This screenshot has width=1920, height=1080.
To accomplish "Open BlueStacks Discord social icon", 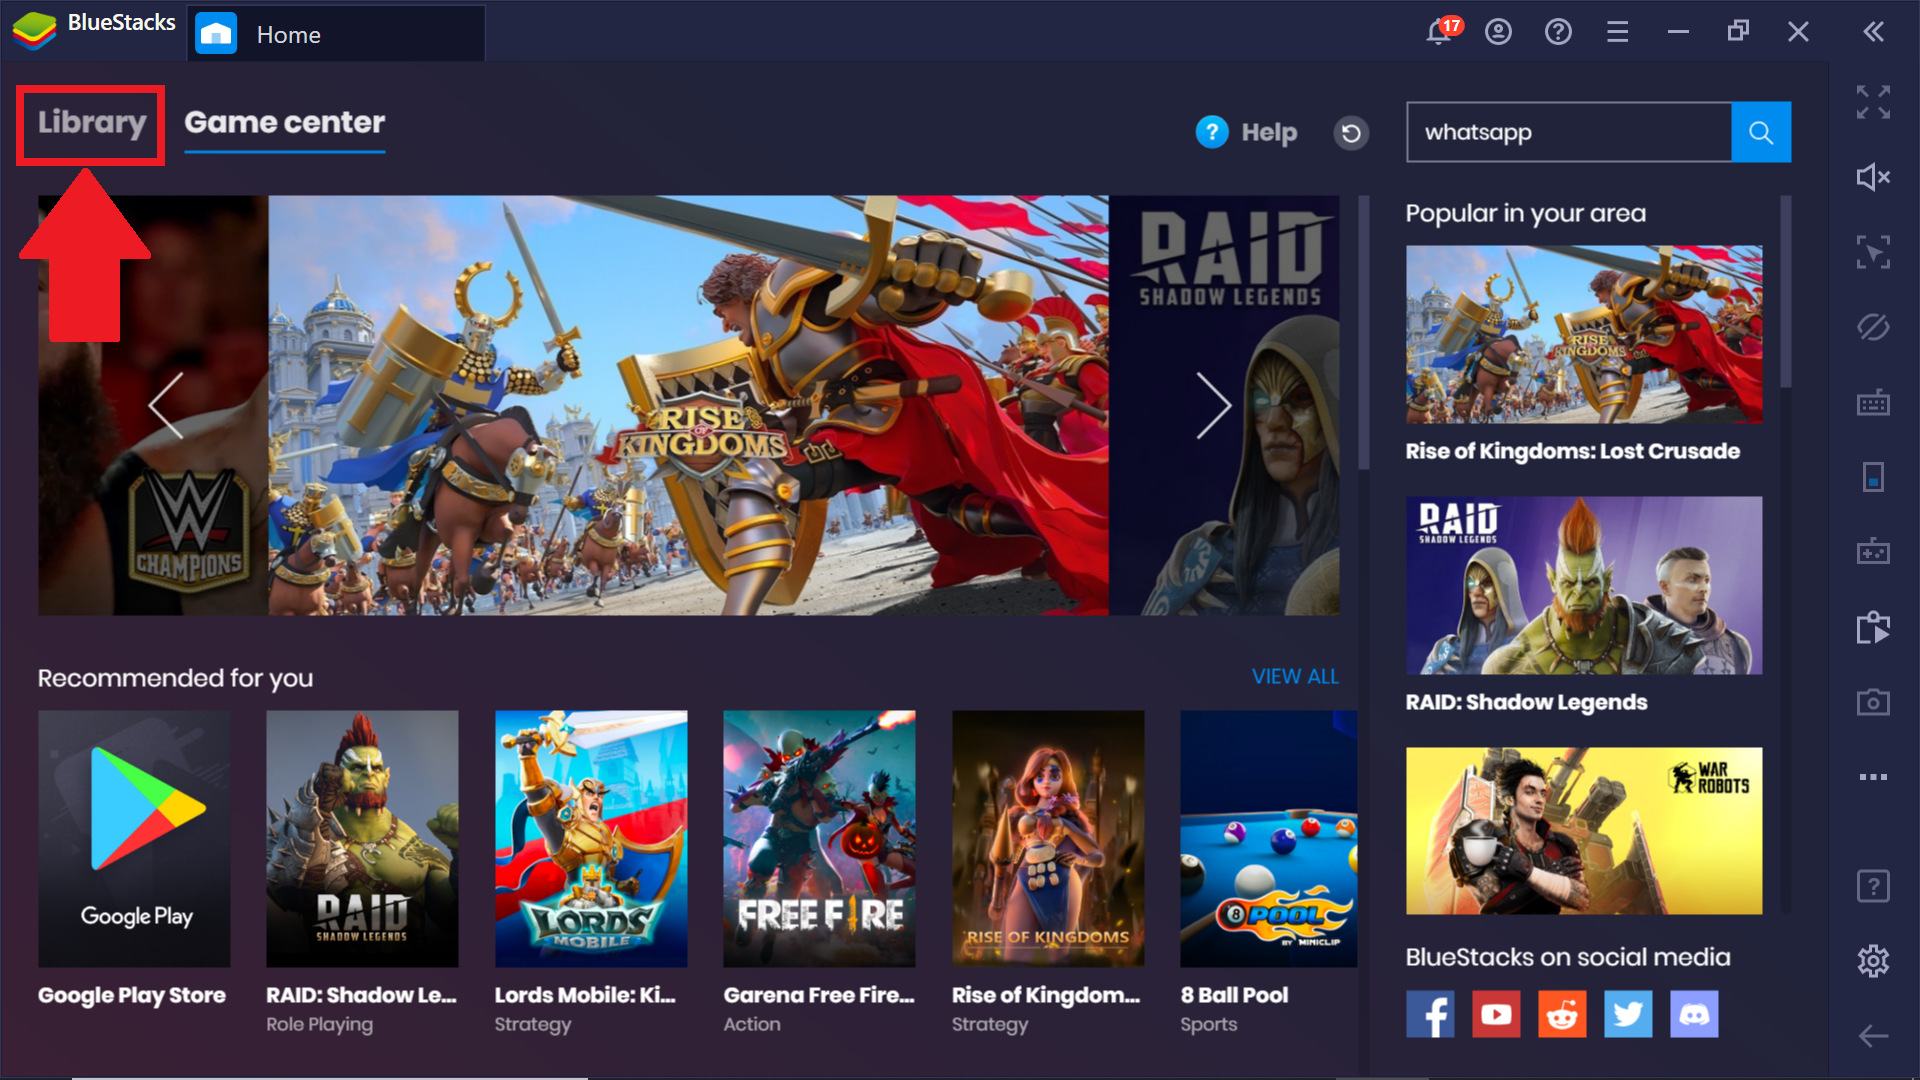I will pos(1694,1014).
